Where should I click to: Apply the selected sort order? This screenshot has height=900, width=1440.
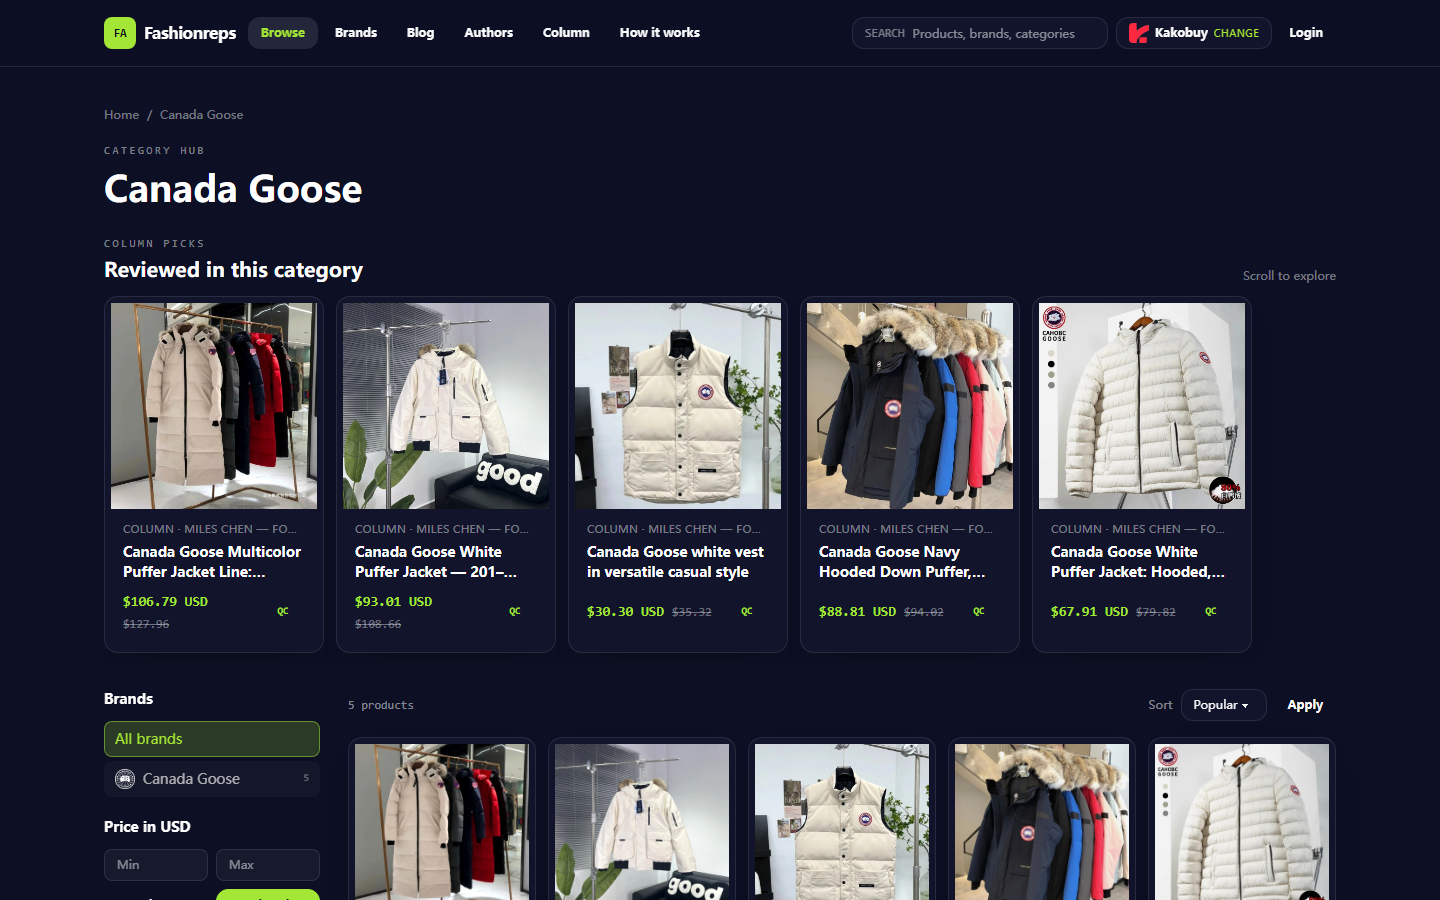1305,705
